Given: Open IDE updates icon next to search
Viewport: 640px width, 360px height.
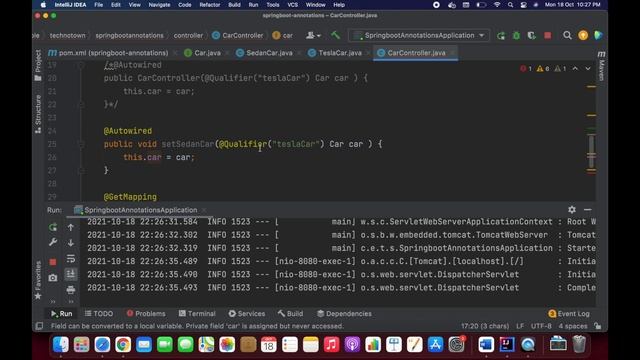Looking at the screenshot, I should 583,36.
